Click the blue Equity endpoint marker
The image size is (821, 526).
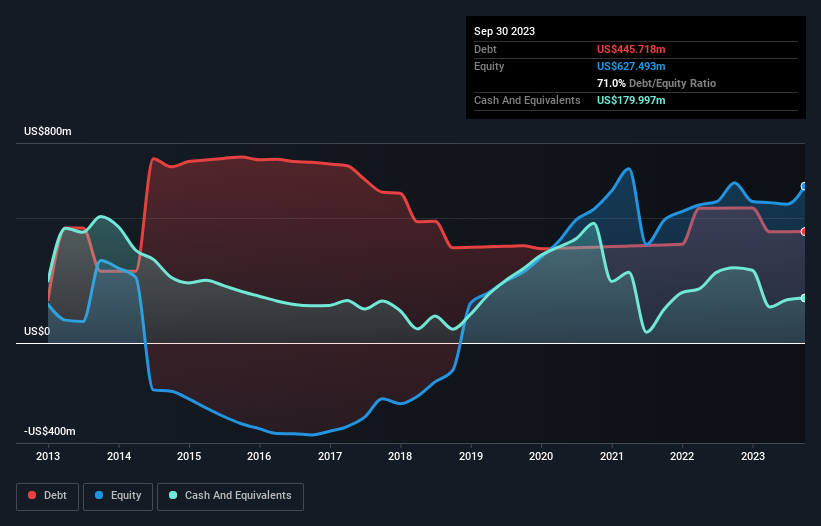(804, 186)
